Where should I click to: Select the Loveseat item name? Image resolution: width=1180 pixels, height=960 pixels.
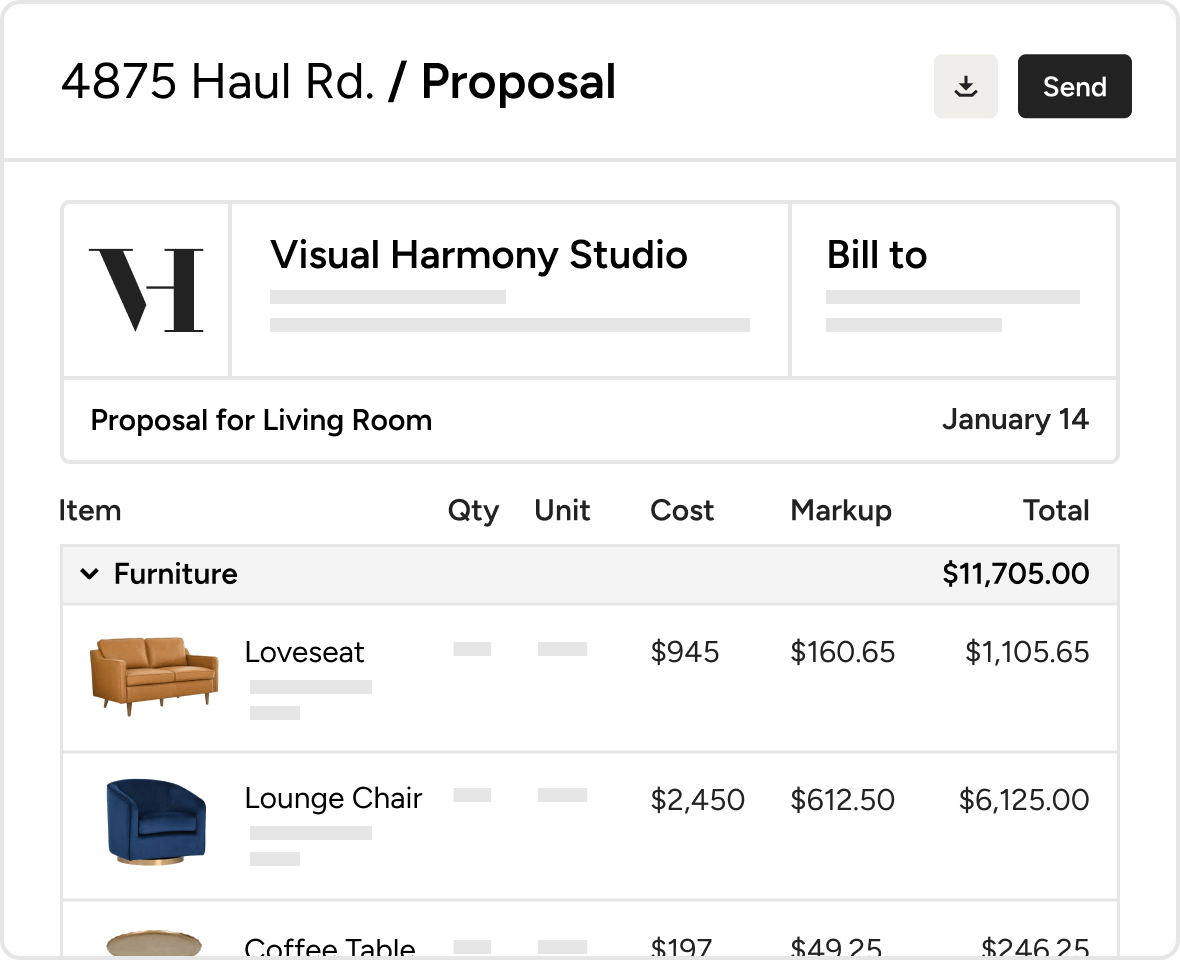click(x=304, y=652)
